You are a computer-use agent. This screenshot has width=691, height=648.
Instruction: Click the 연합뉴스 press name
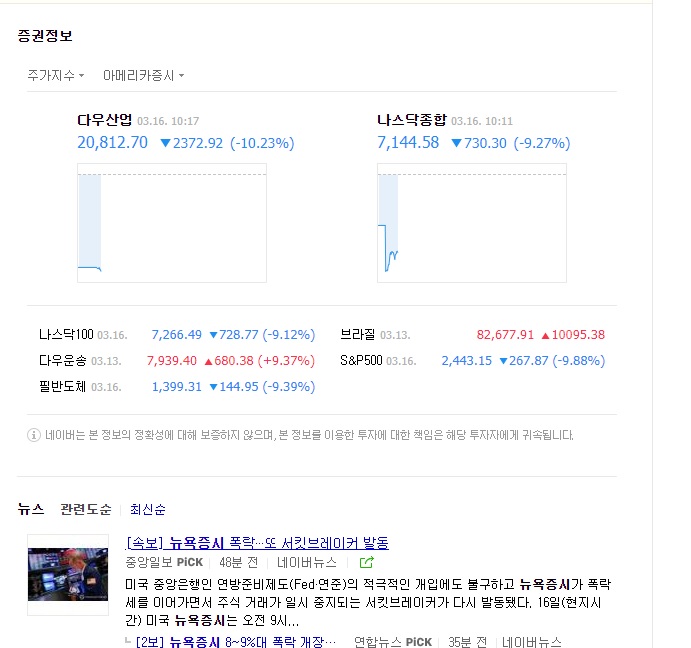click(x=378, y=641)
